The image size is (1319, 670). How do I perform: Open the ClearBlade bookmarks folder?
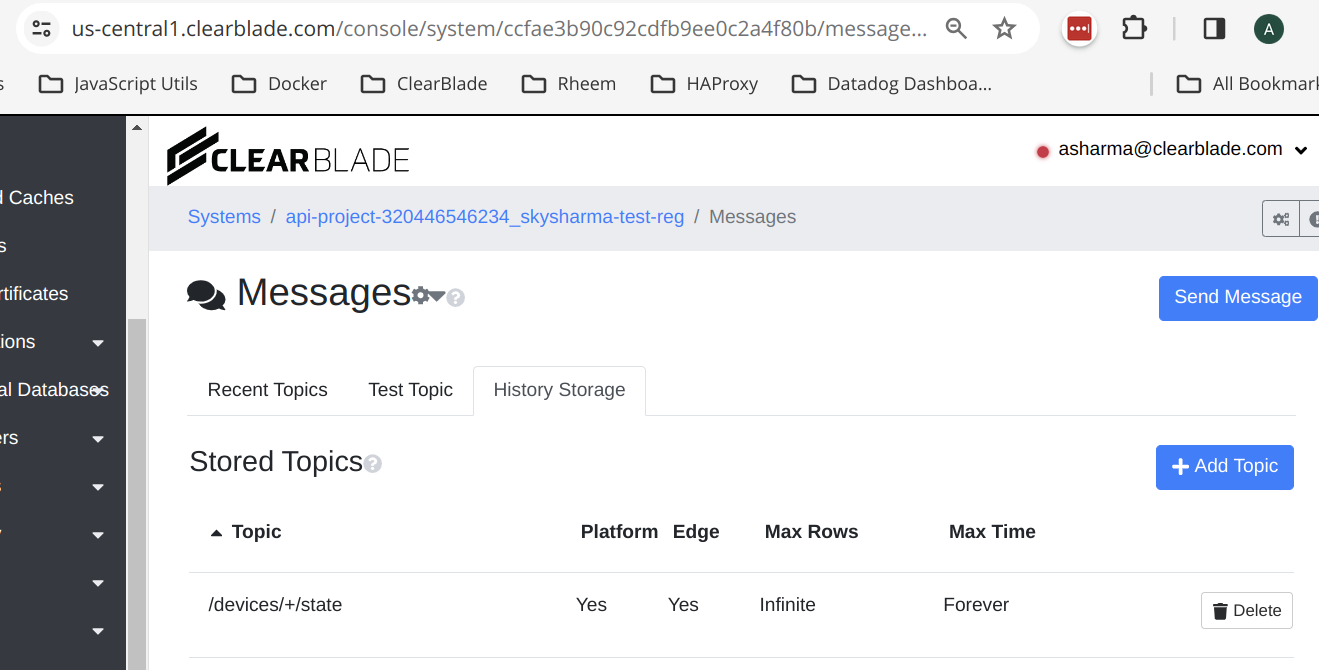(x=424, y=84)
